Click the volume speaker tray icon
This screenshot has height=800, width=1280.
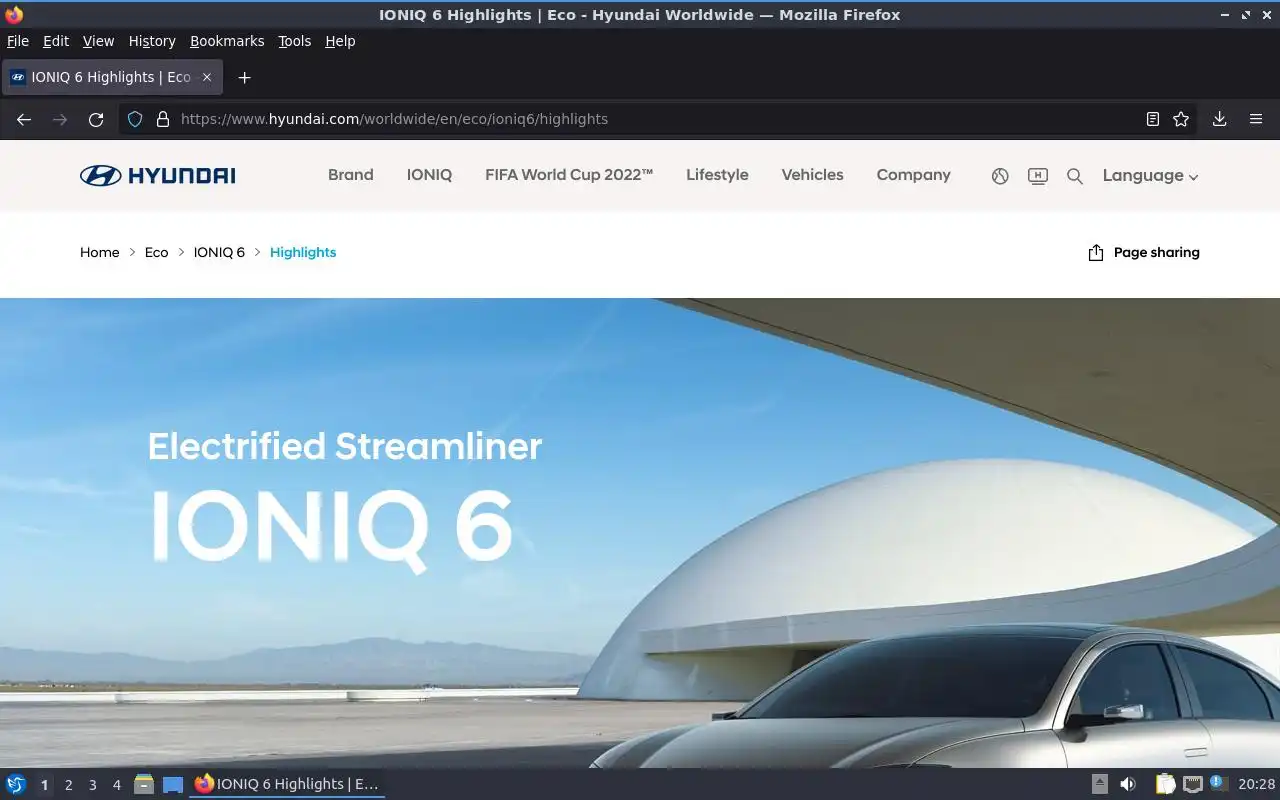point(1128,785)
